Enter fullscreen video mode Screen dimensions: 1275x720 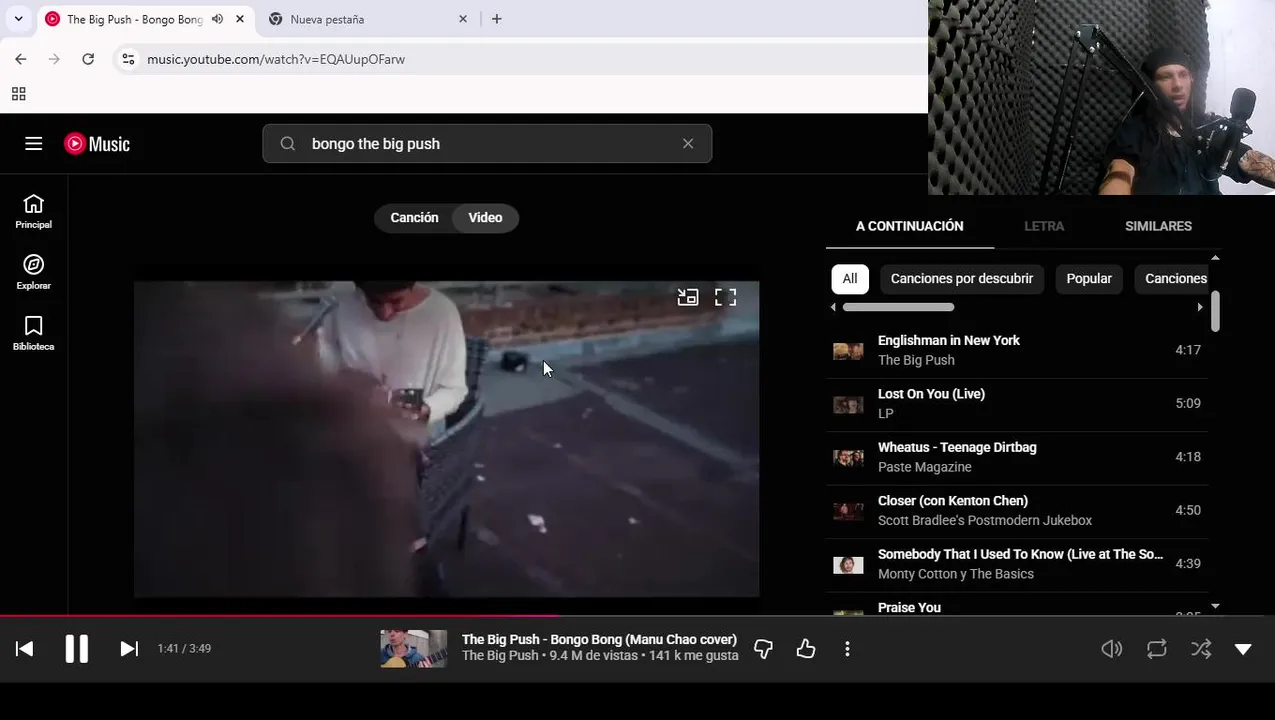click(725, 297)
